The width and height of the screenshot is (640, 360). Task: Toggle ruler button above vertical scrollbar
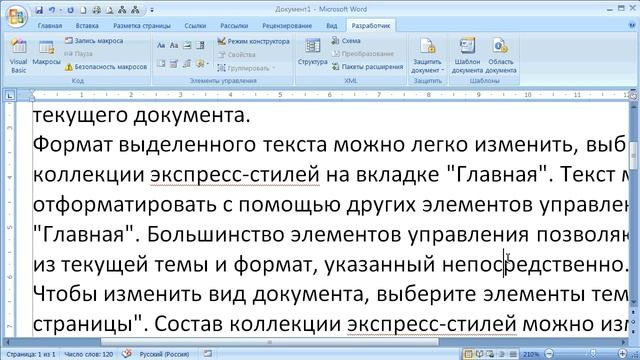[x=633, y=96]
